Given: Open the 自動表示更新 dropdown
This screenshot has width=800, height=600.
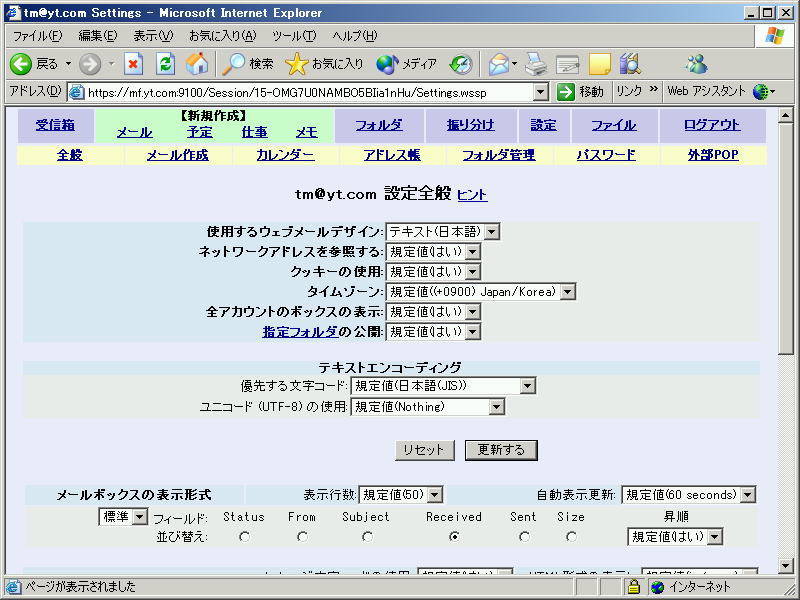Looking at the screenshot, I should 688,495.
